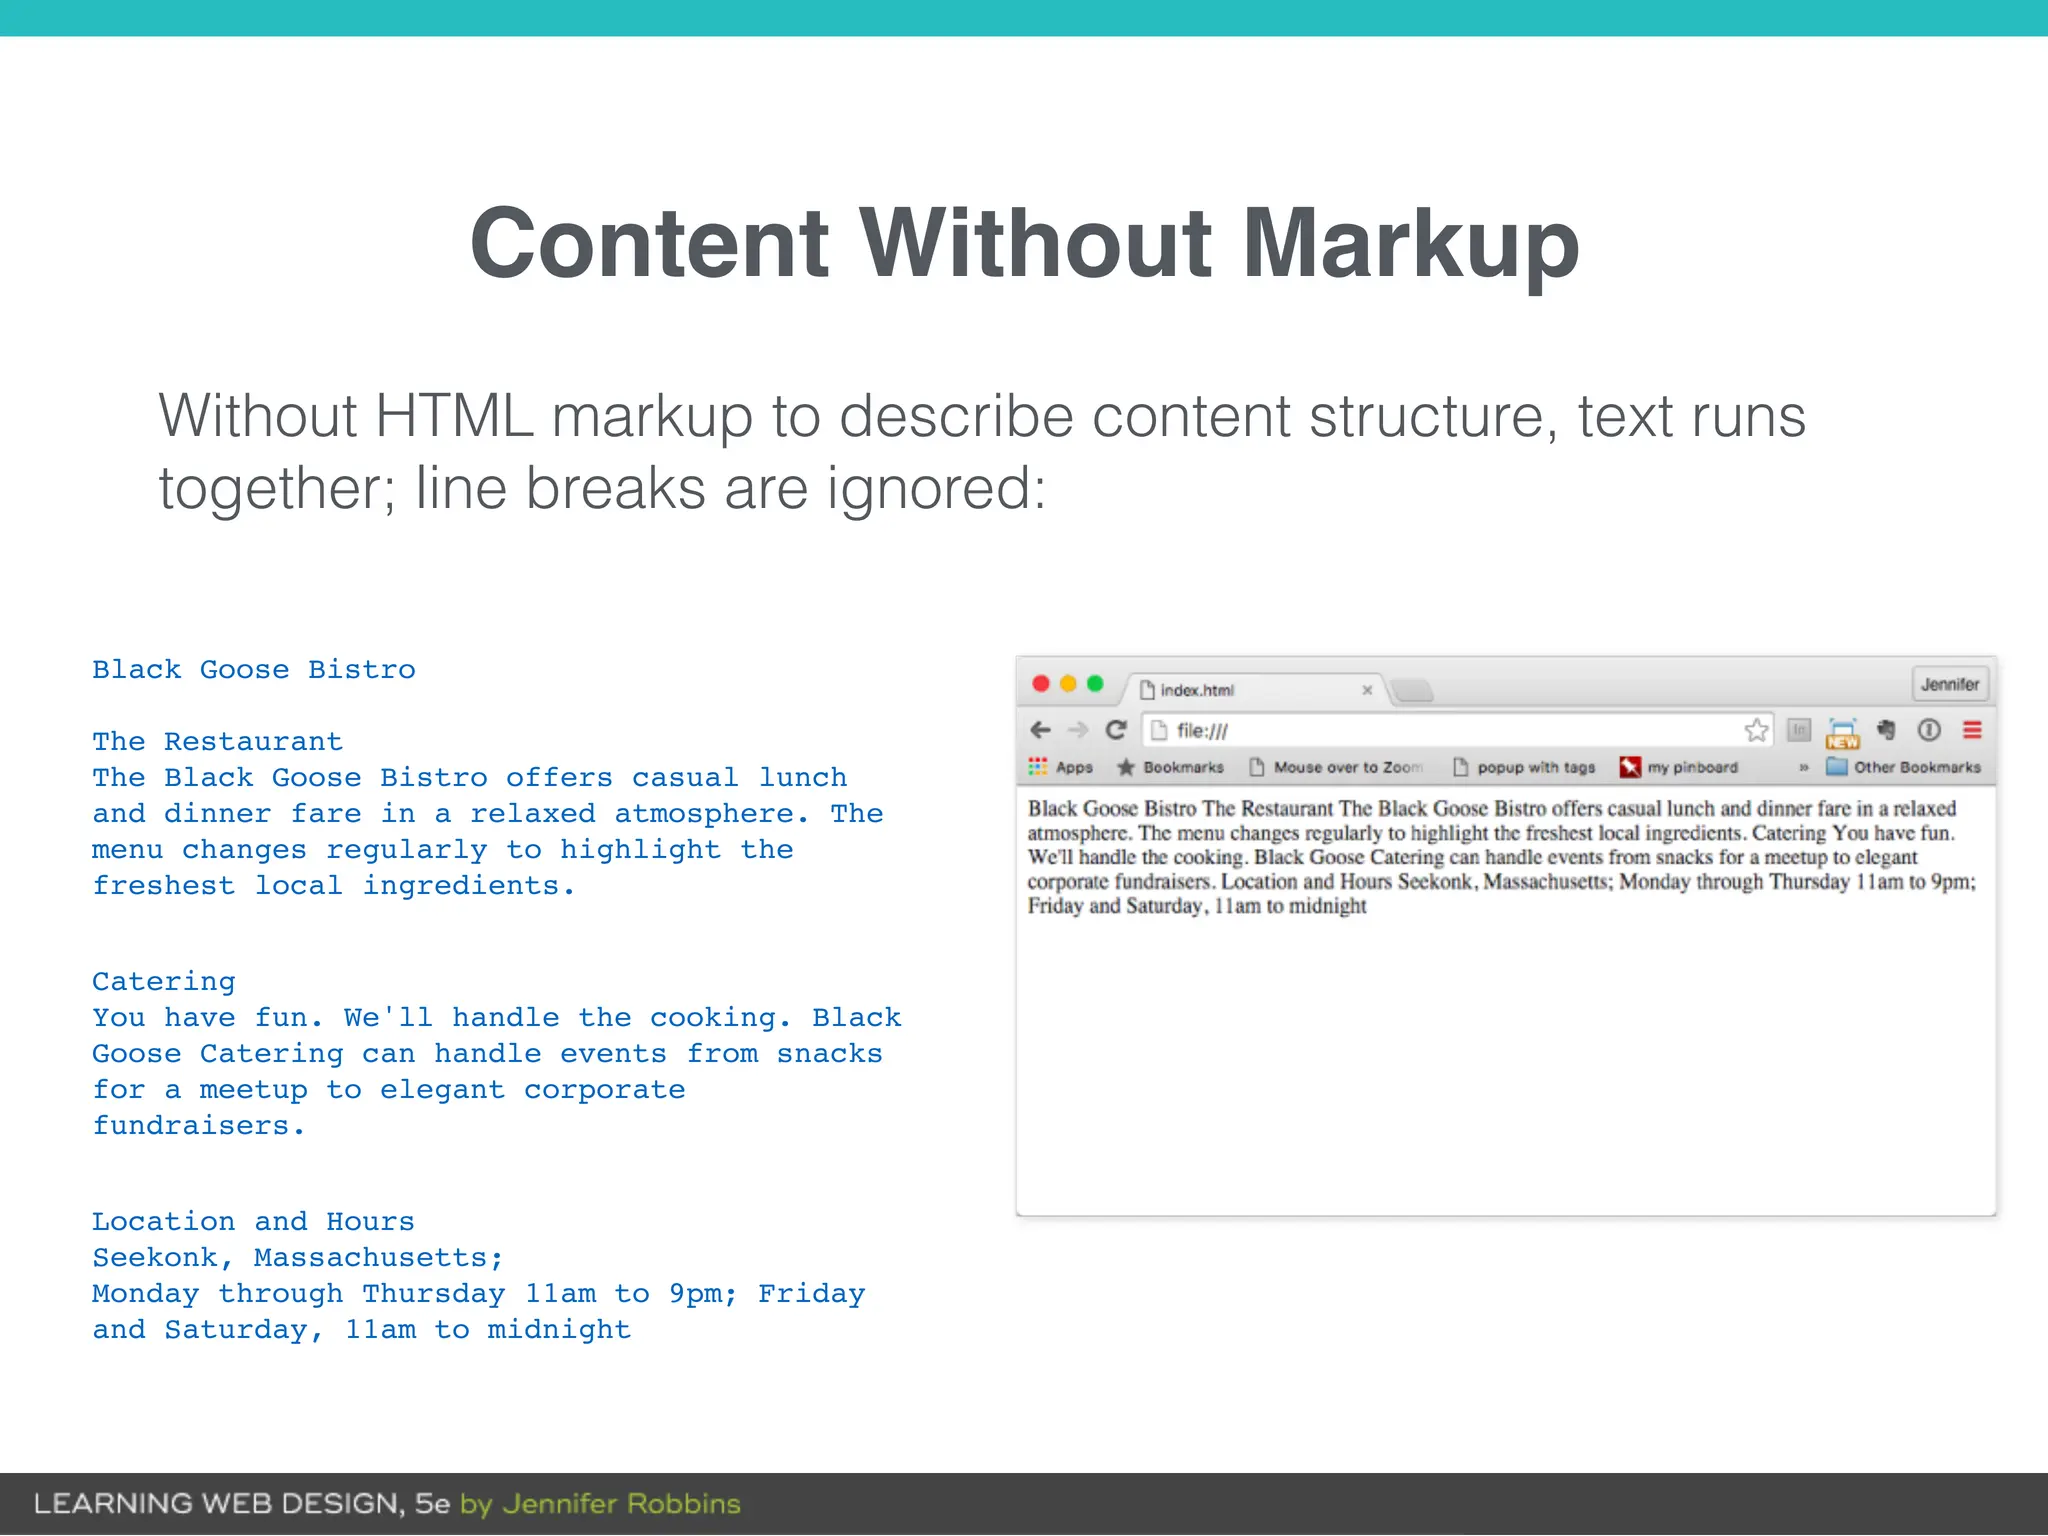Click the browser forward arrow
2048x1536 pixels.
(1077, 730)
